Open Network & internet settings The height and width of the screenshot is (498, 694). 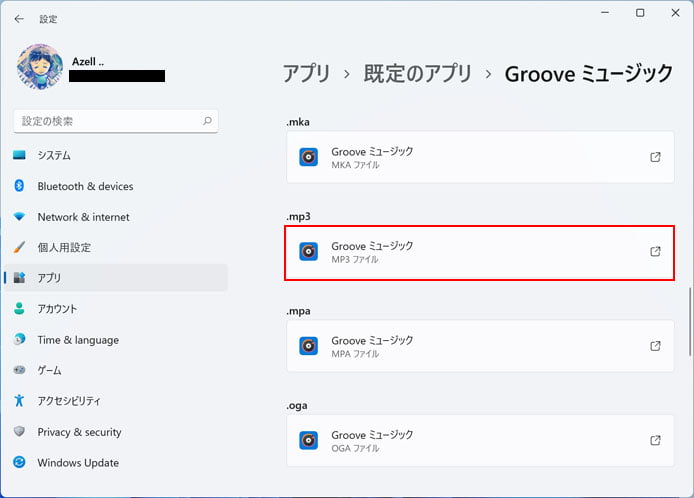click(x=116, y=217)
